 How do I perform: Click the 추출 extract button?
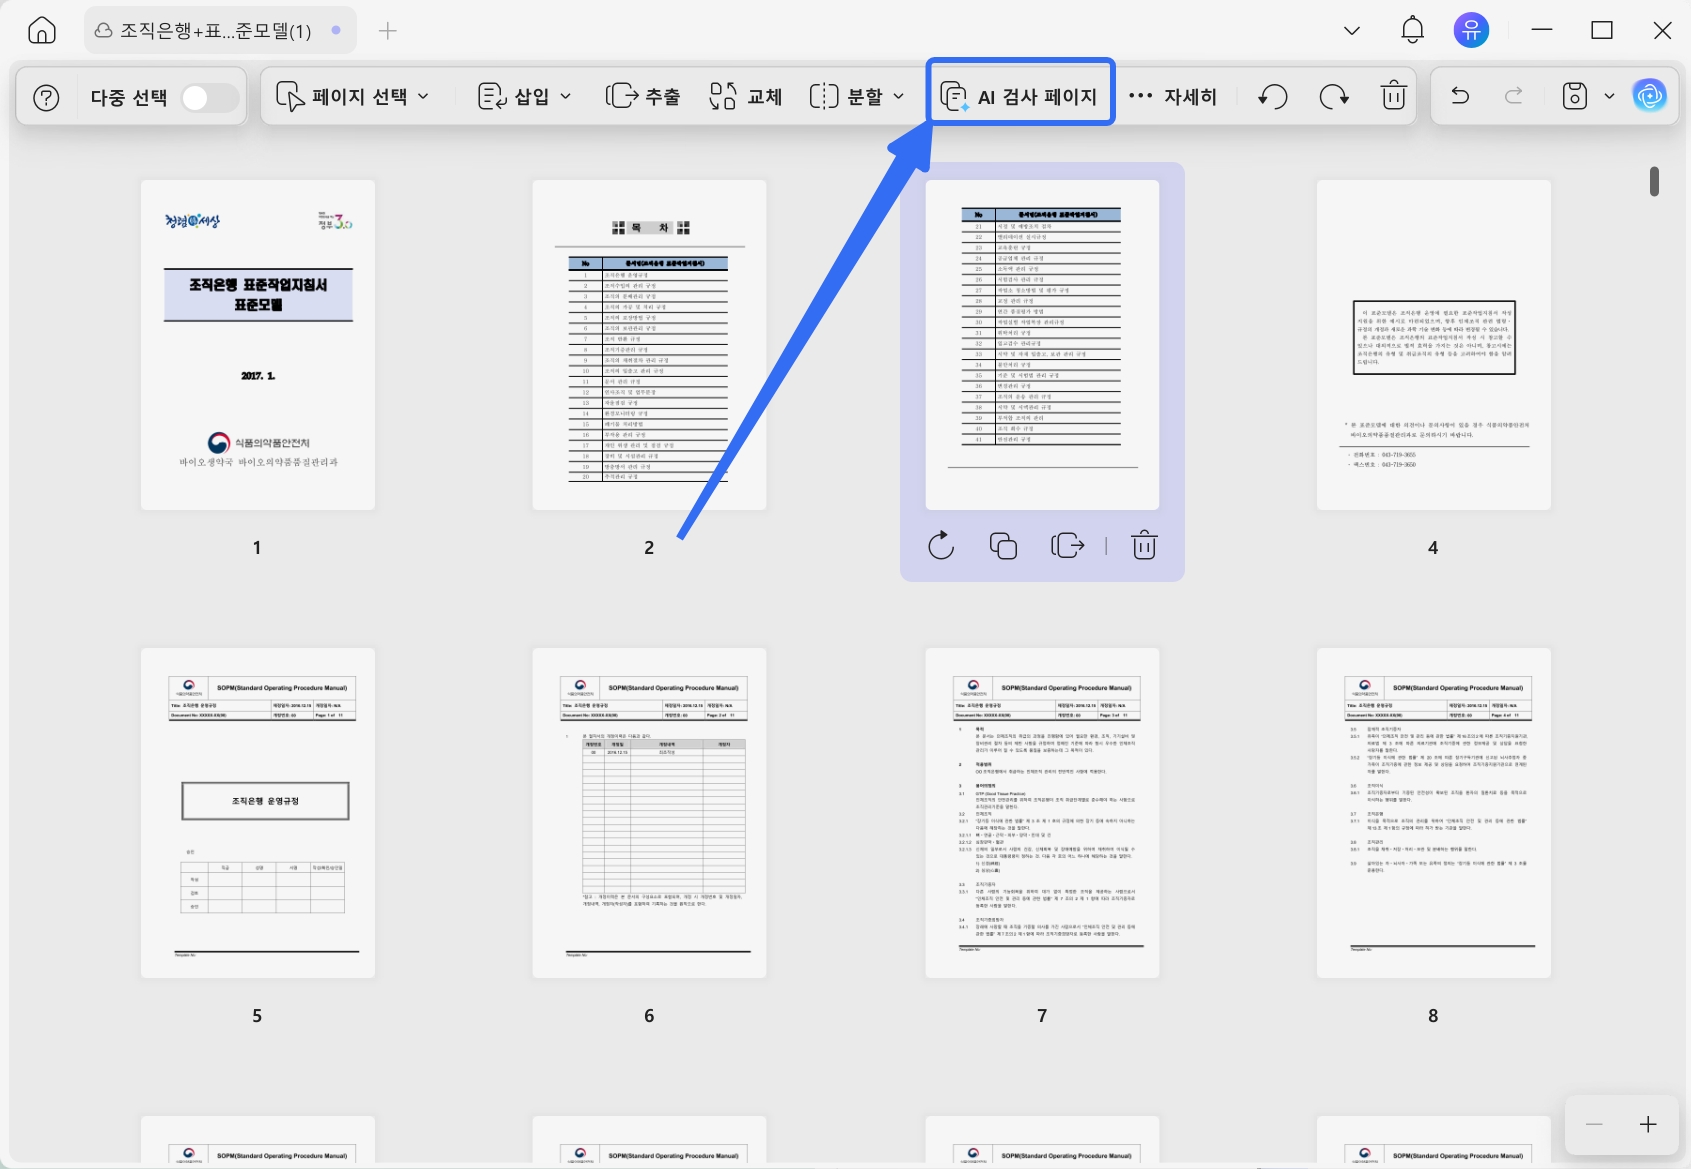click(x=643, y=97)
